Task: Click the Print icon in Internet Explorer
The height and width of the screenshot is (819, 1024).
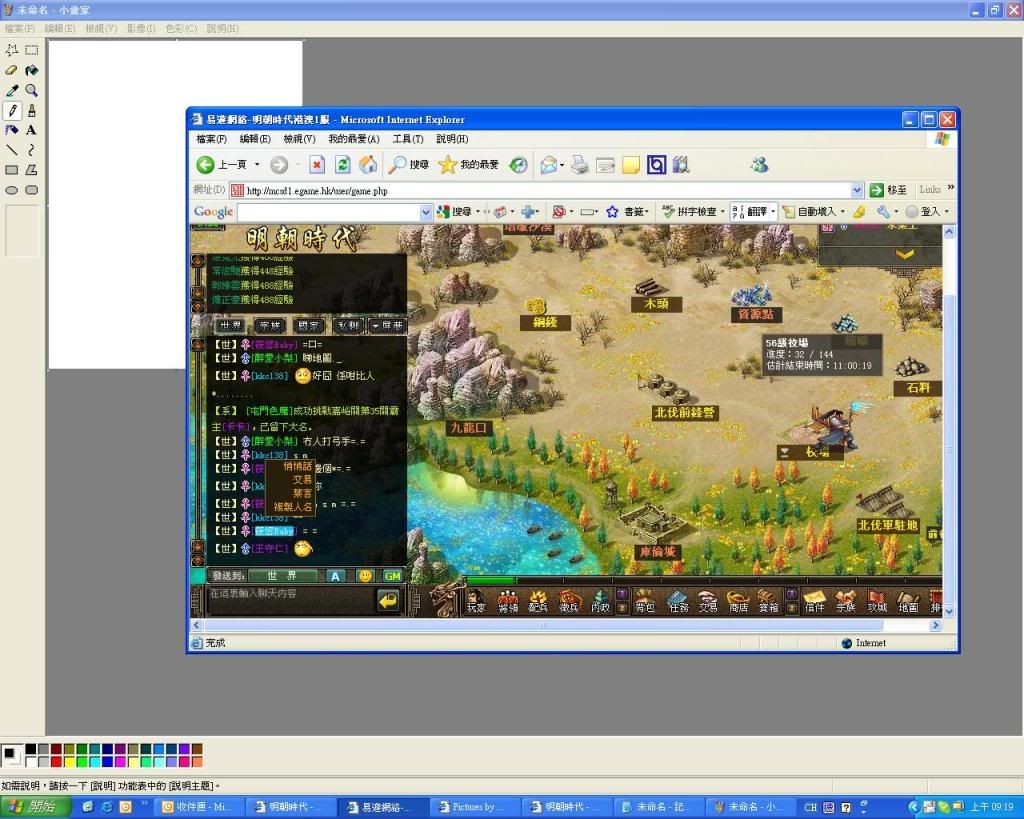Action: 579,165
